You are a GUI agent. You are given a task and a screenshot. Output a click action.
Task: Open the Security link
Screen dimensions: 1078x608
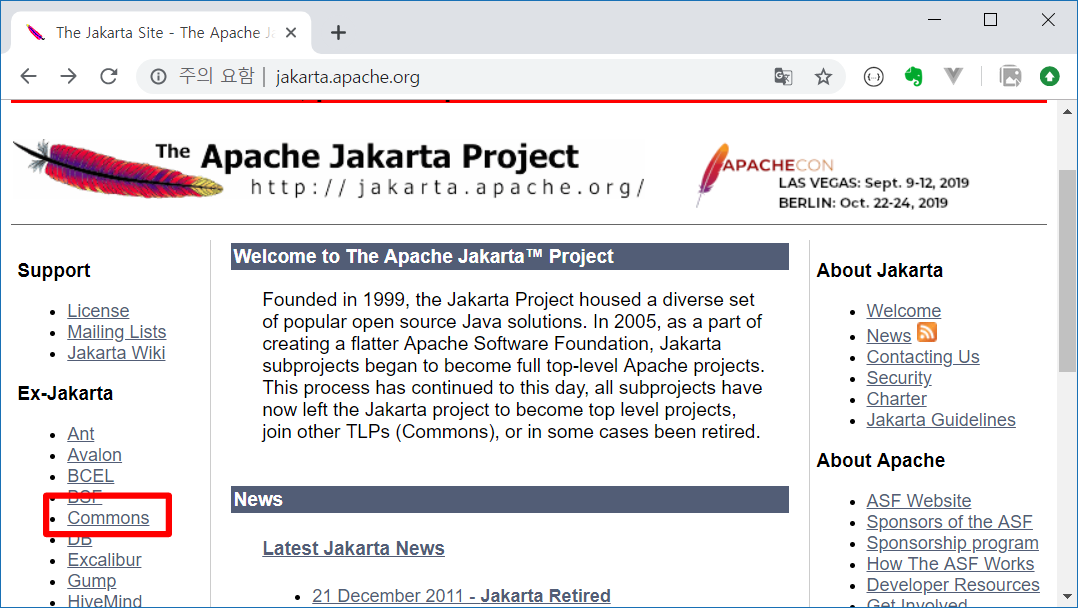899,378
